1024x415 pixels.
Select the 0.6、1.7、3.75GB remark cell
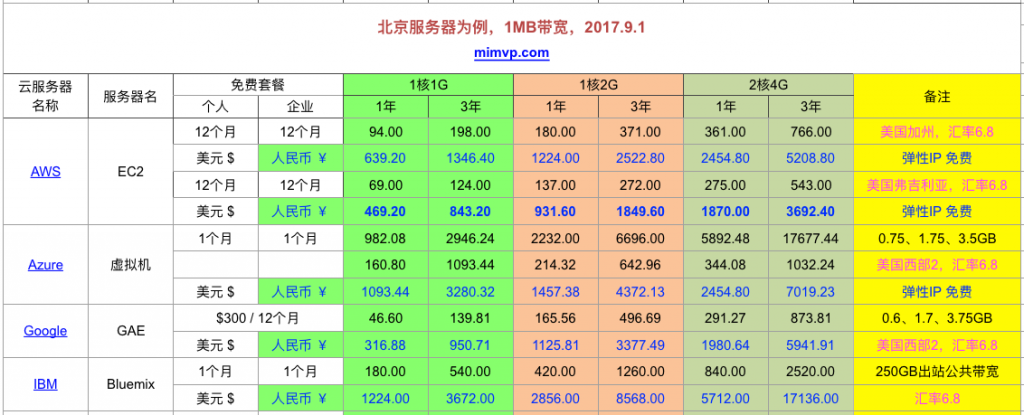(x=937, y=318)
